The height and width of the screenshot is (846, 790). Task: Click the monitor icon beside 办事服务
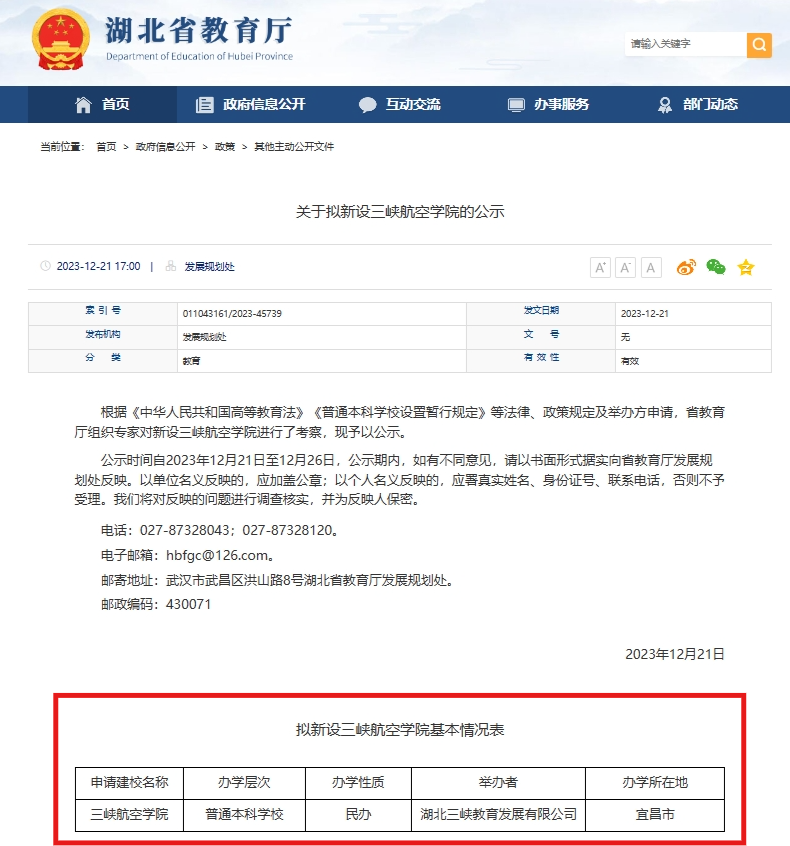516,105
